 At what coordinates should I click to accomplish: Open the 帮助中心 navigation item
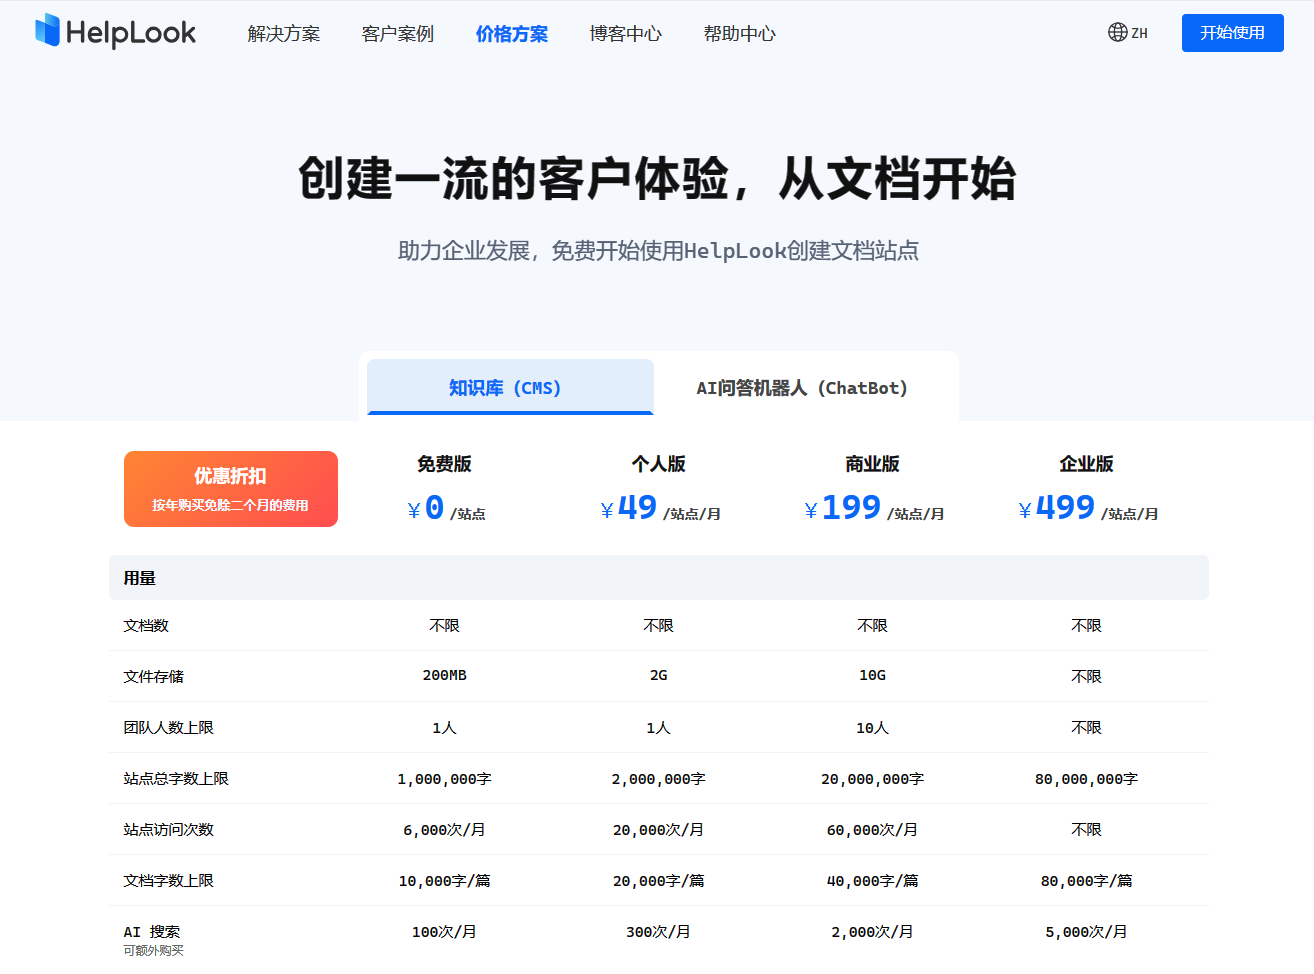click(739, 33)
